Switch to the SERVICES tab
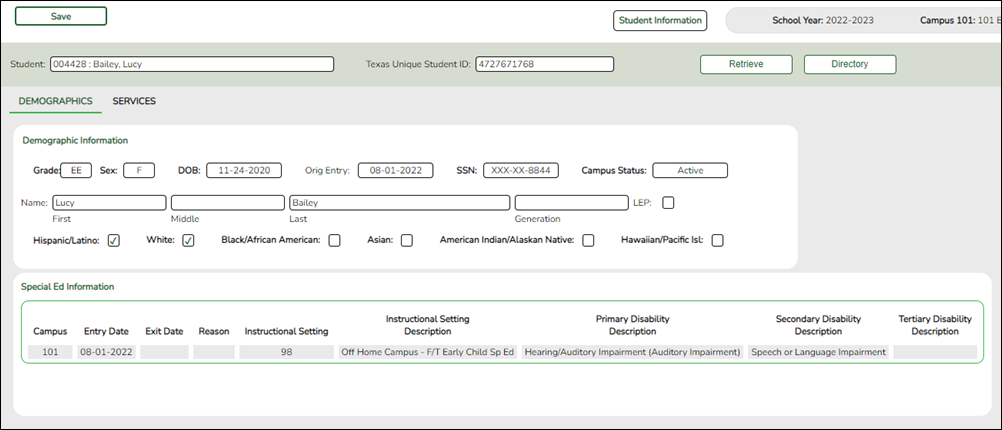The height and width of the screenshot is (430, 1002). pyautogui.click(x=134, y=102)
